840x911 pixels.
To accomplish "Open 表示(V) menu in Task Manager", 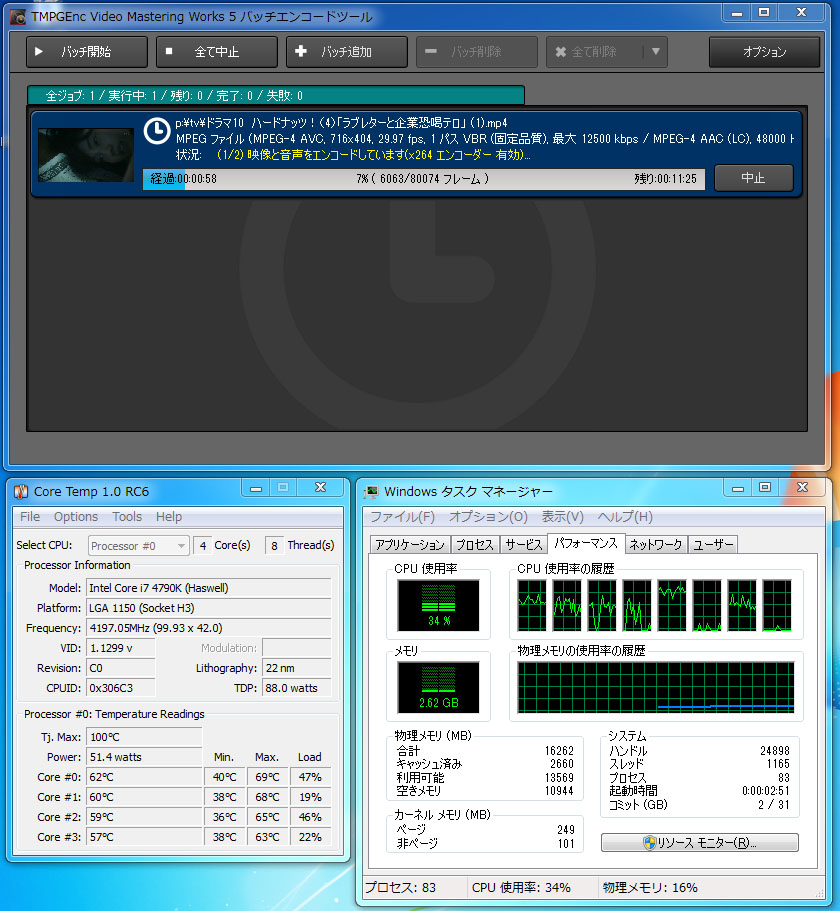I will point(562,517).
